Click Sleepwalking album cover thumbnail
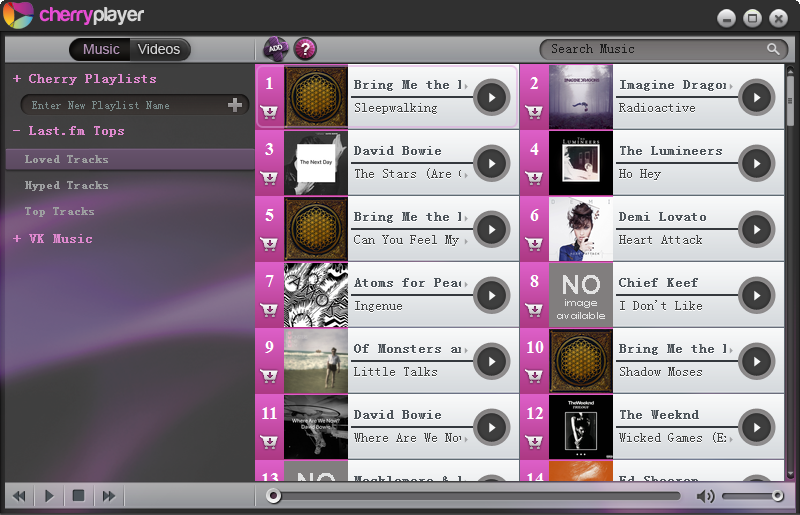The image size is (800, 515). [x=316, y=97]
